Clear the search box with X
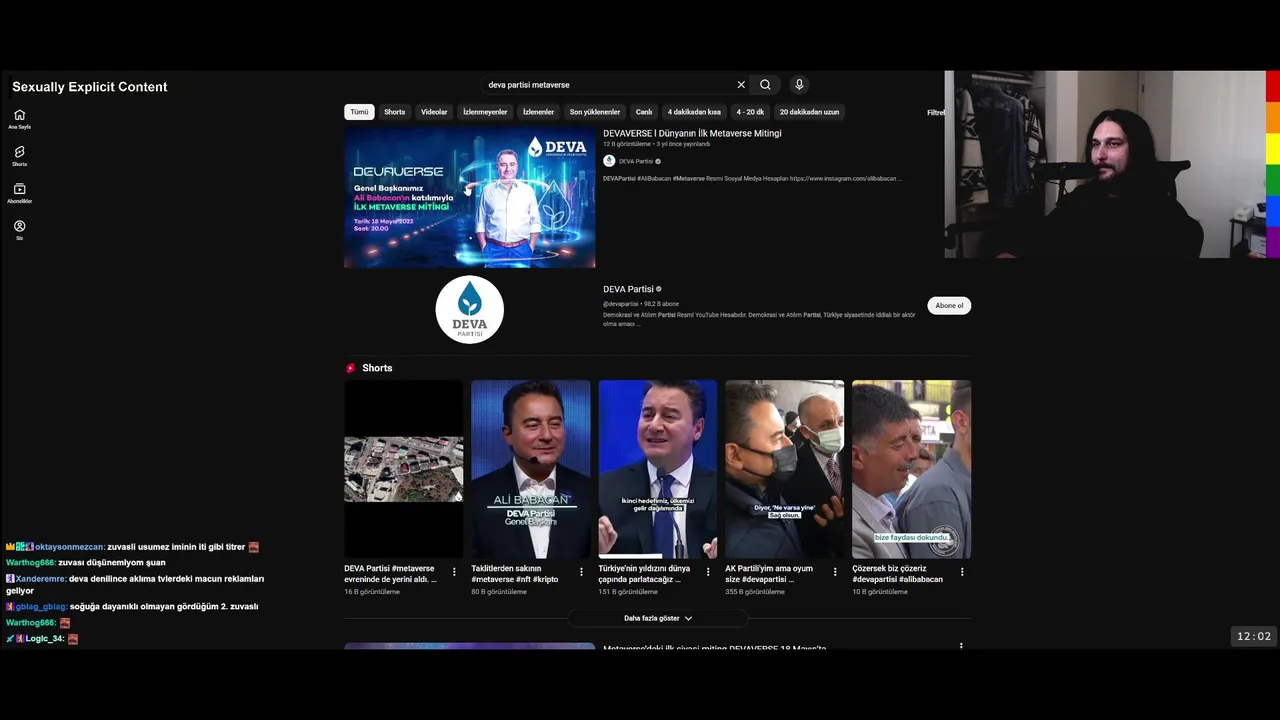This screenshot has width=1280, height=720. click(741, 85)
